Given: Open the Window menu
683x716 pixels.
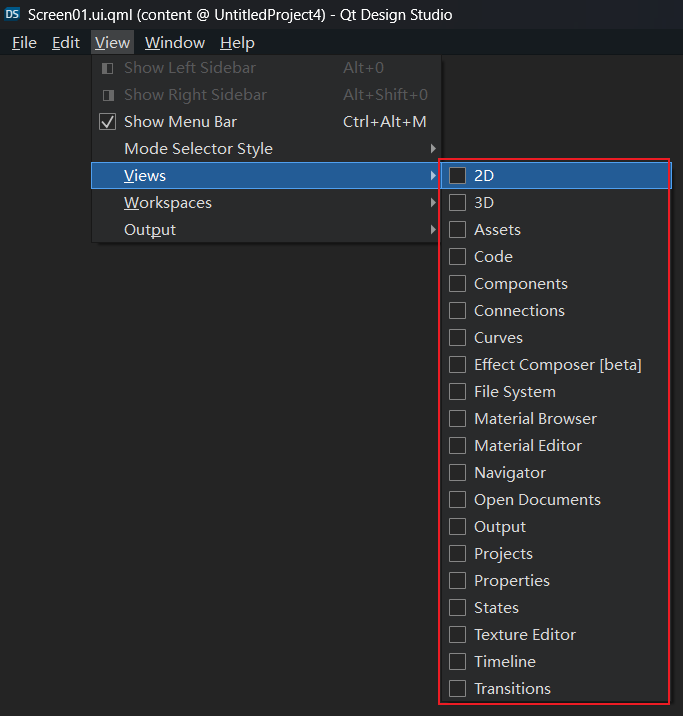Looking at the screenshot, I should (174, 43).
